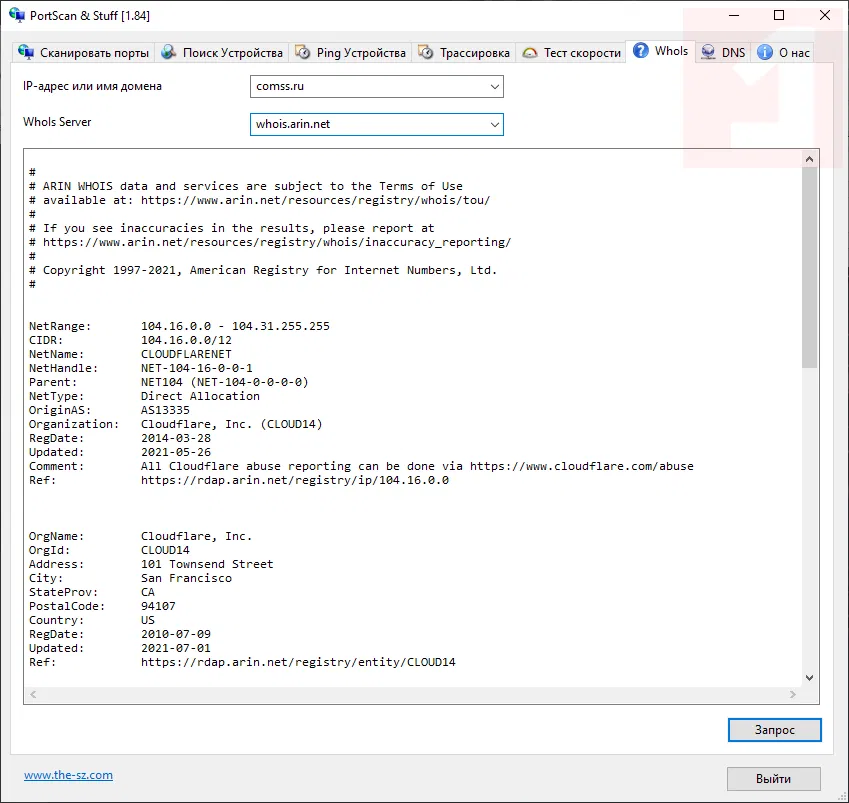Viewport: 849px width, 803px height.
Task: Click the OrgName value Cloudflare, Inc.
Action: [197, 536]
